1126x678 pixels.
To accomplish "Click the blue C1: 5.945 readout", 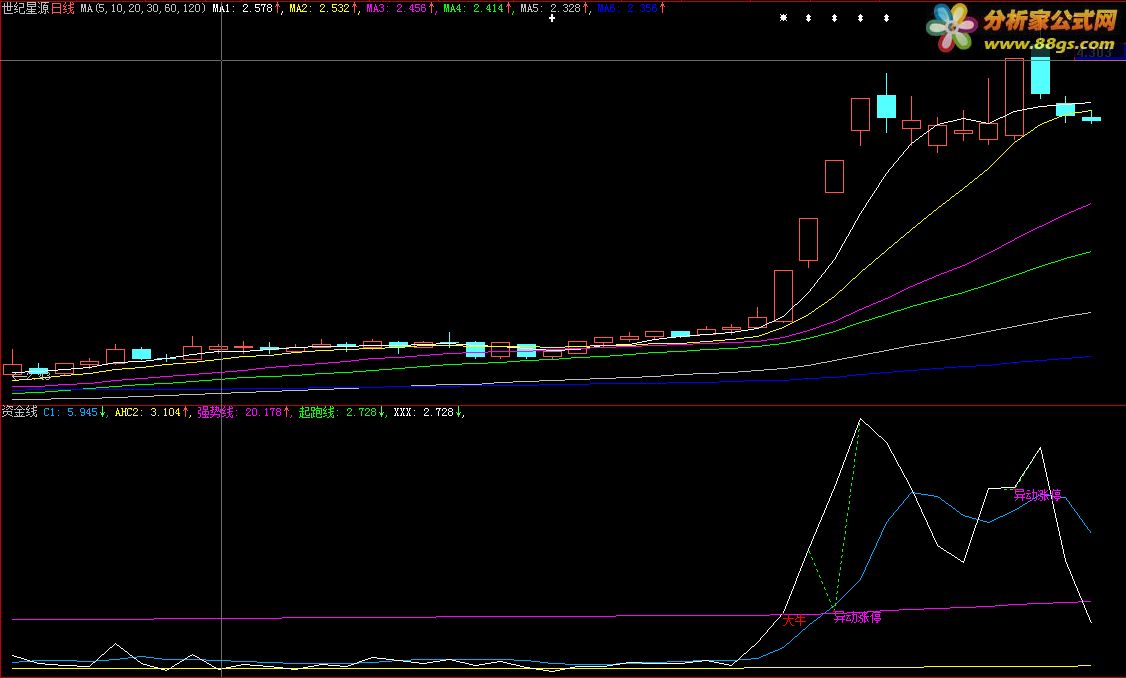I will (70, 412).
